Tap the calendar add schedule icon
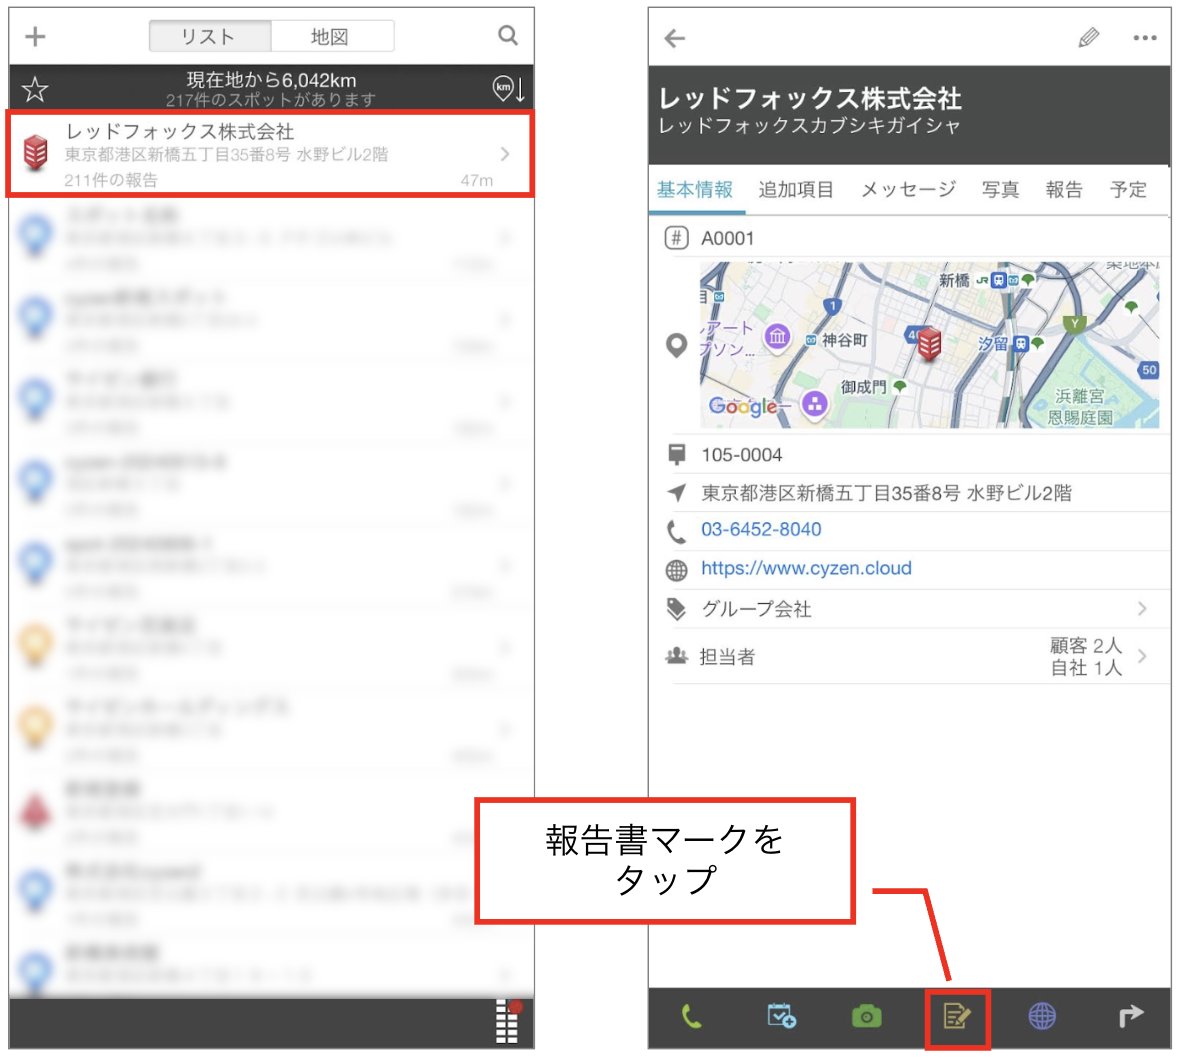 coord(781,1016)
